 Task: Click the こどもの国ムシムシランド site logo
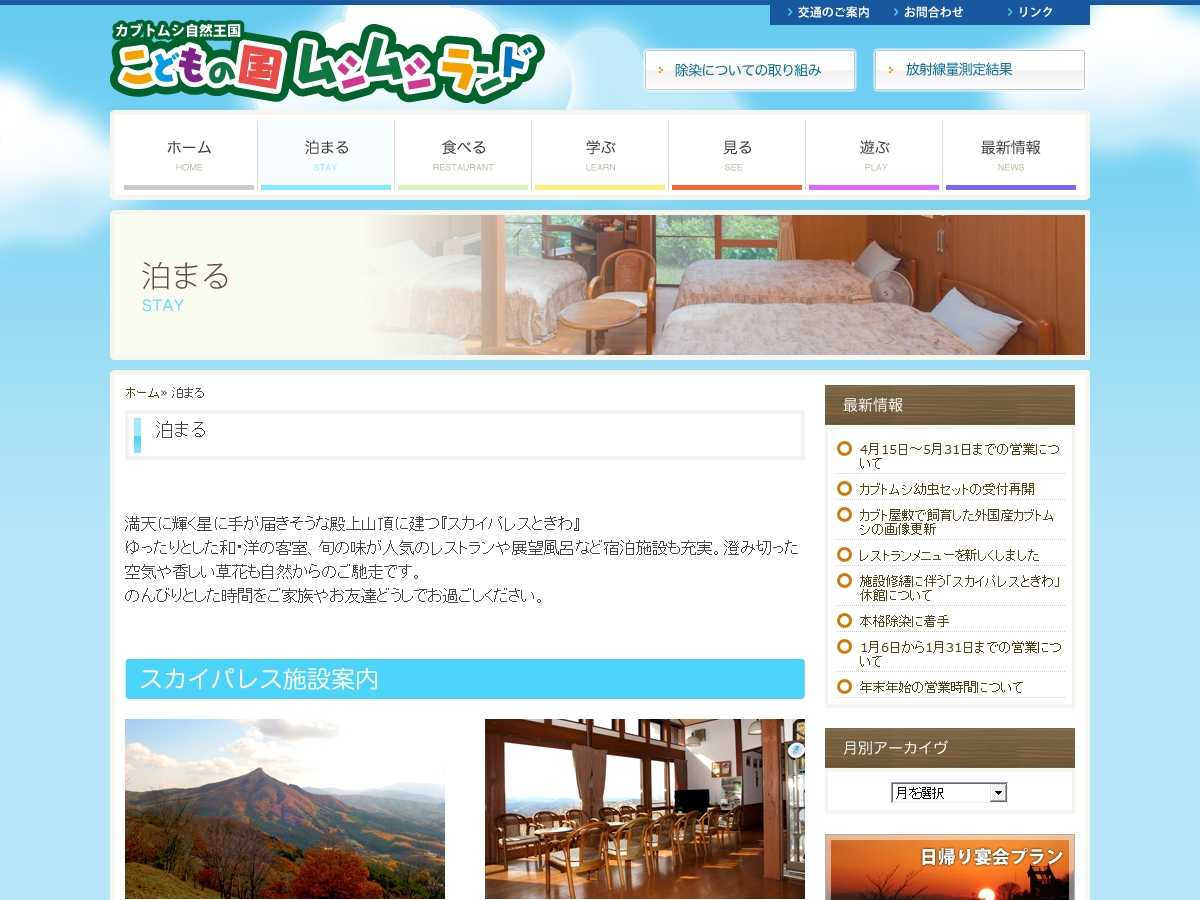[x=327, y=62]
